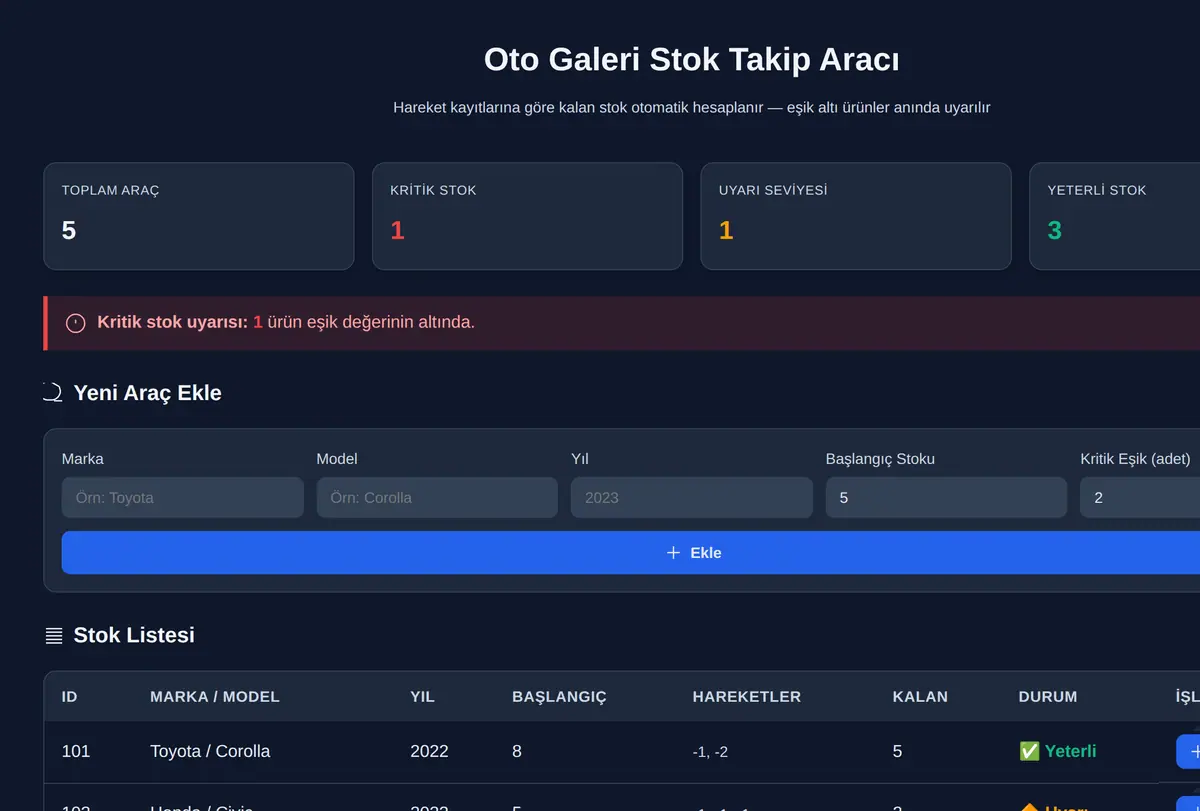Click the Hareketler column header
The height and width of the screenshot is (811, 1200).
[747, 697]
